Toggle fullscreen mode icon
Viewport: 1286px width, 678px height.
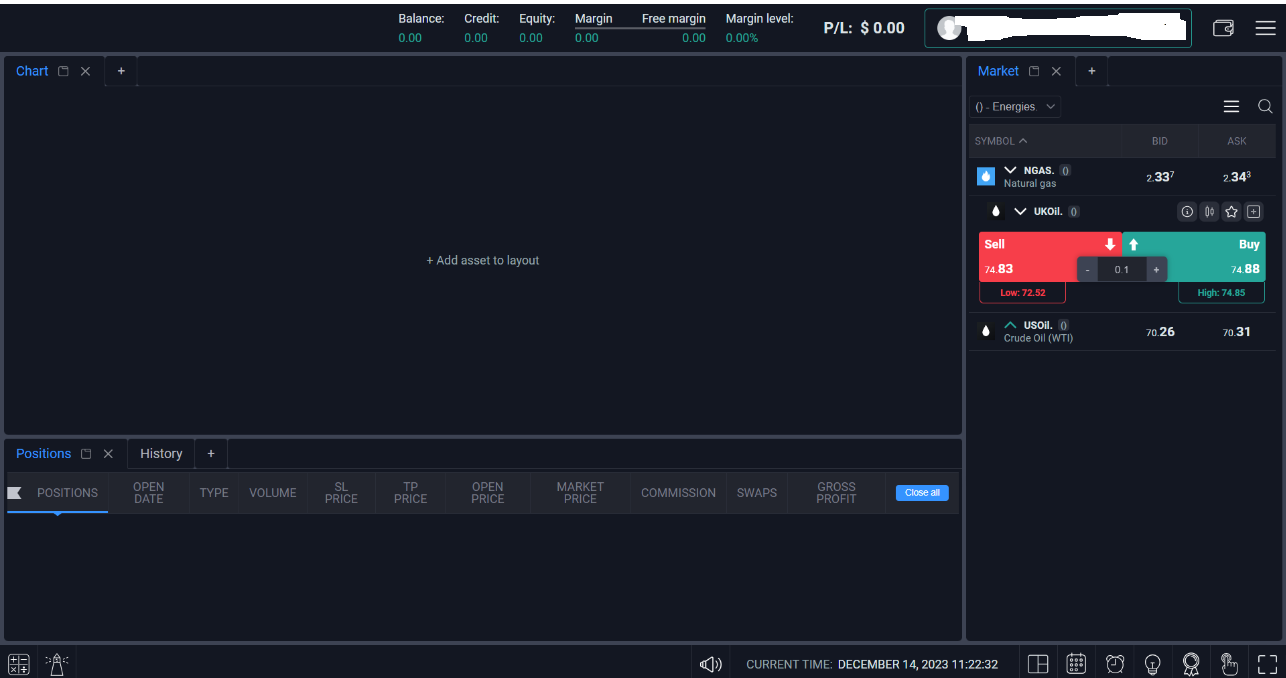[x=1268, y=664]
